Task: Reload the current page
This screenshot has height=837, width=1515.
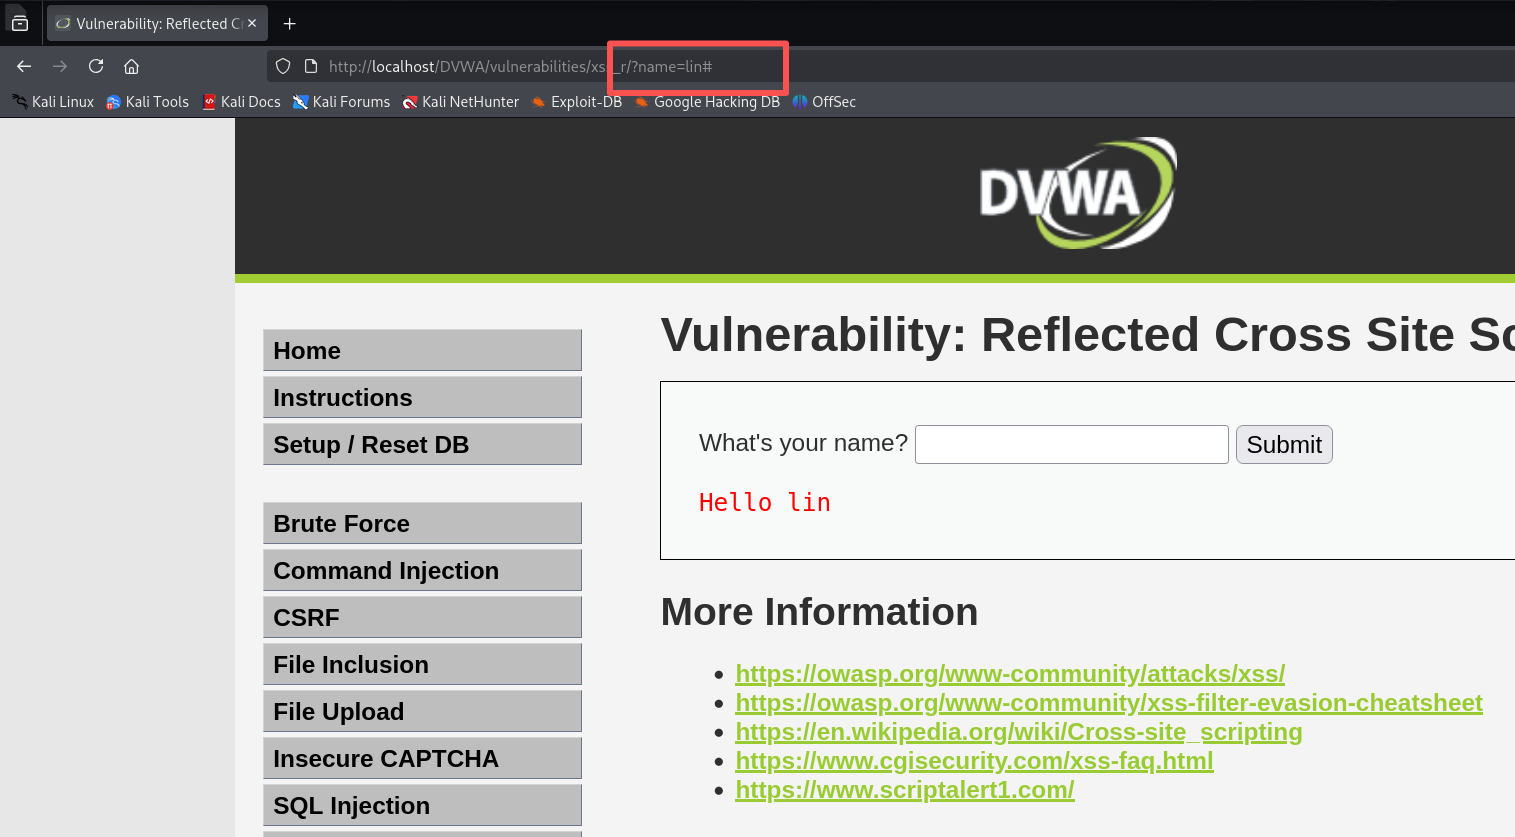Action: click(x=96, y=66)
